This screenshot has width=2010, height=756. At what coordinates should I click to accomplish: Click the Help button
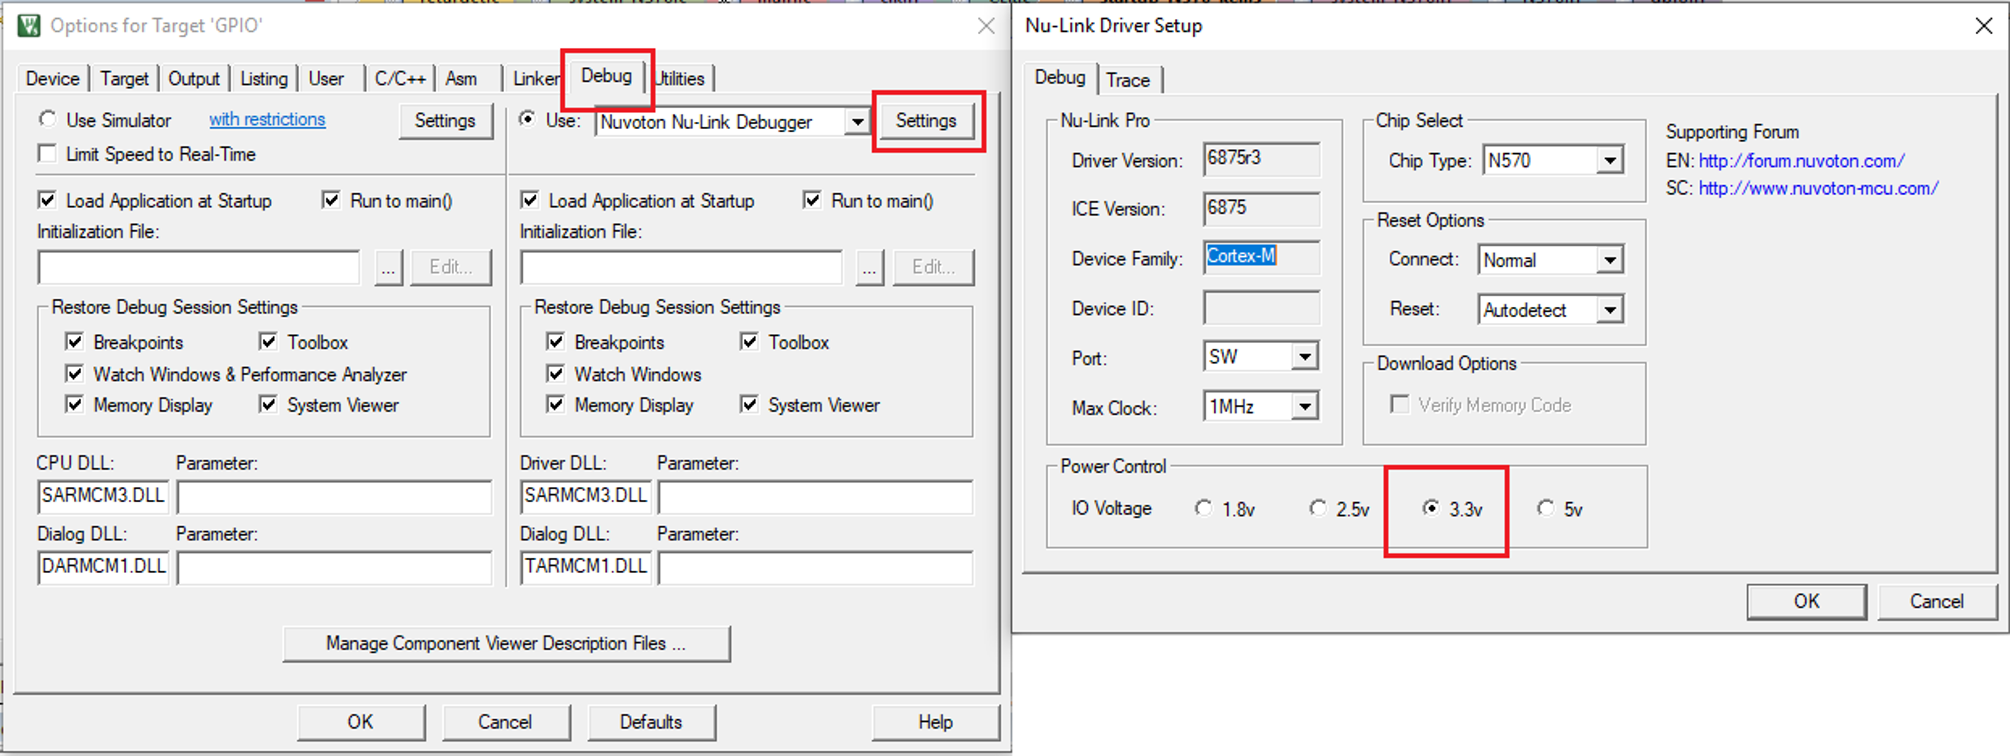click(936, 722)
